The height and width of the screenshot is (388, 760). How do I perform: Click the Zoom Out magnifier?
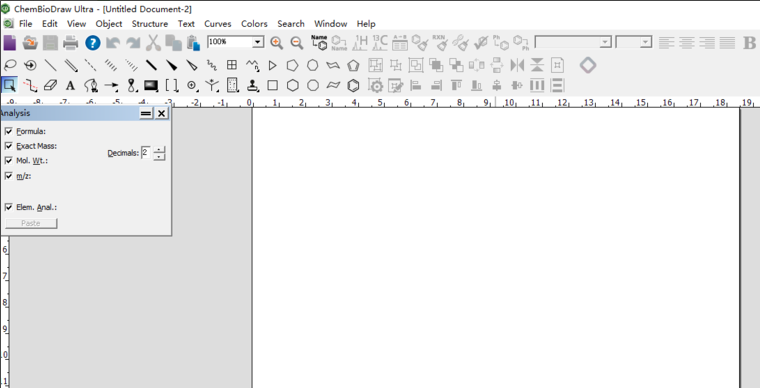coord(297,43)
